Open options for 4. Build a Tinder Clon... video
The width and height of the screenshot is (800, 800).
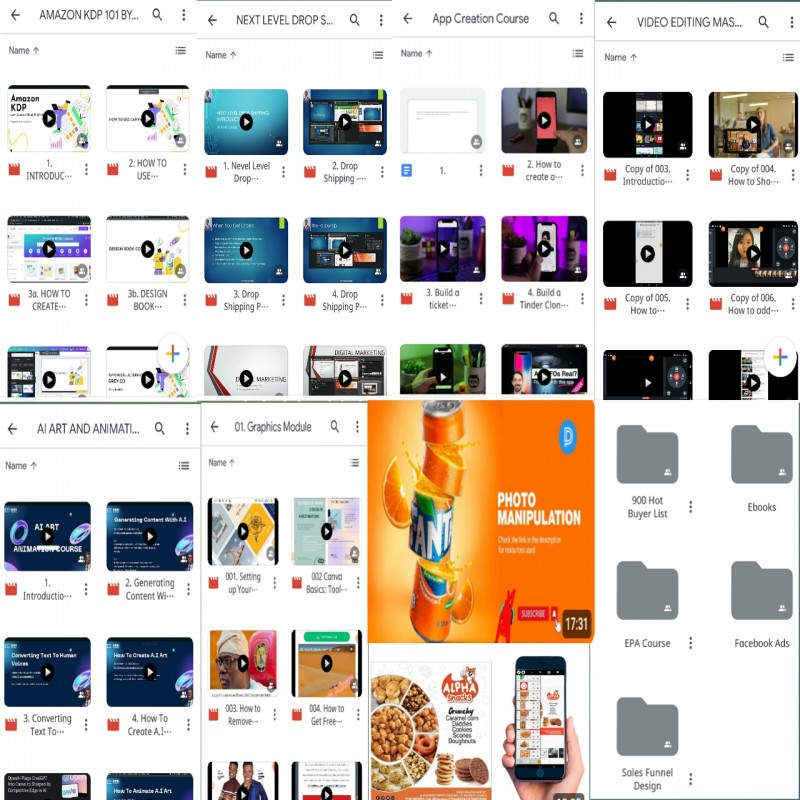(x=582, y=298)
